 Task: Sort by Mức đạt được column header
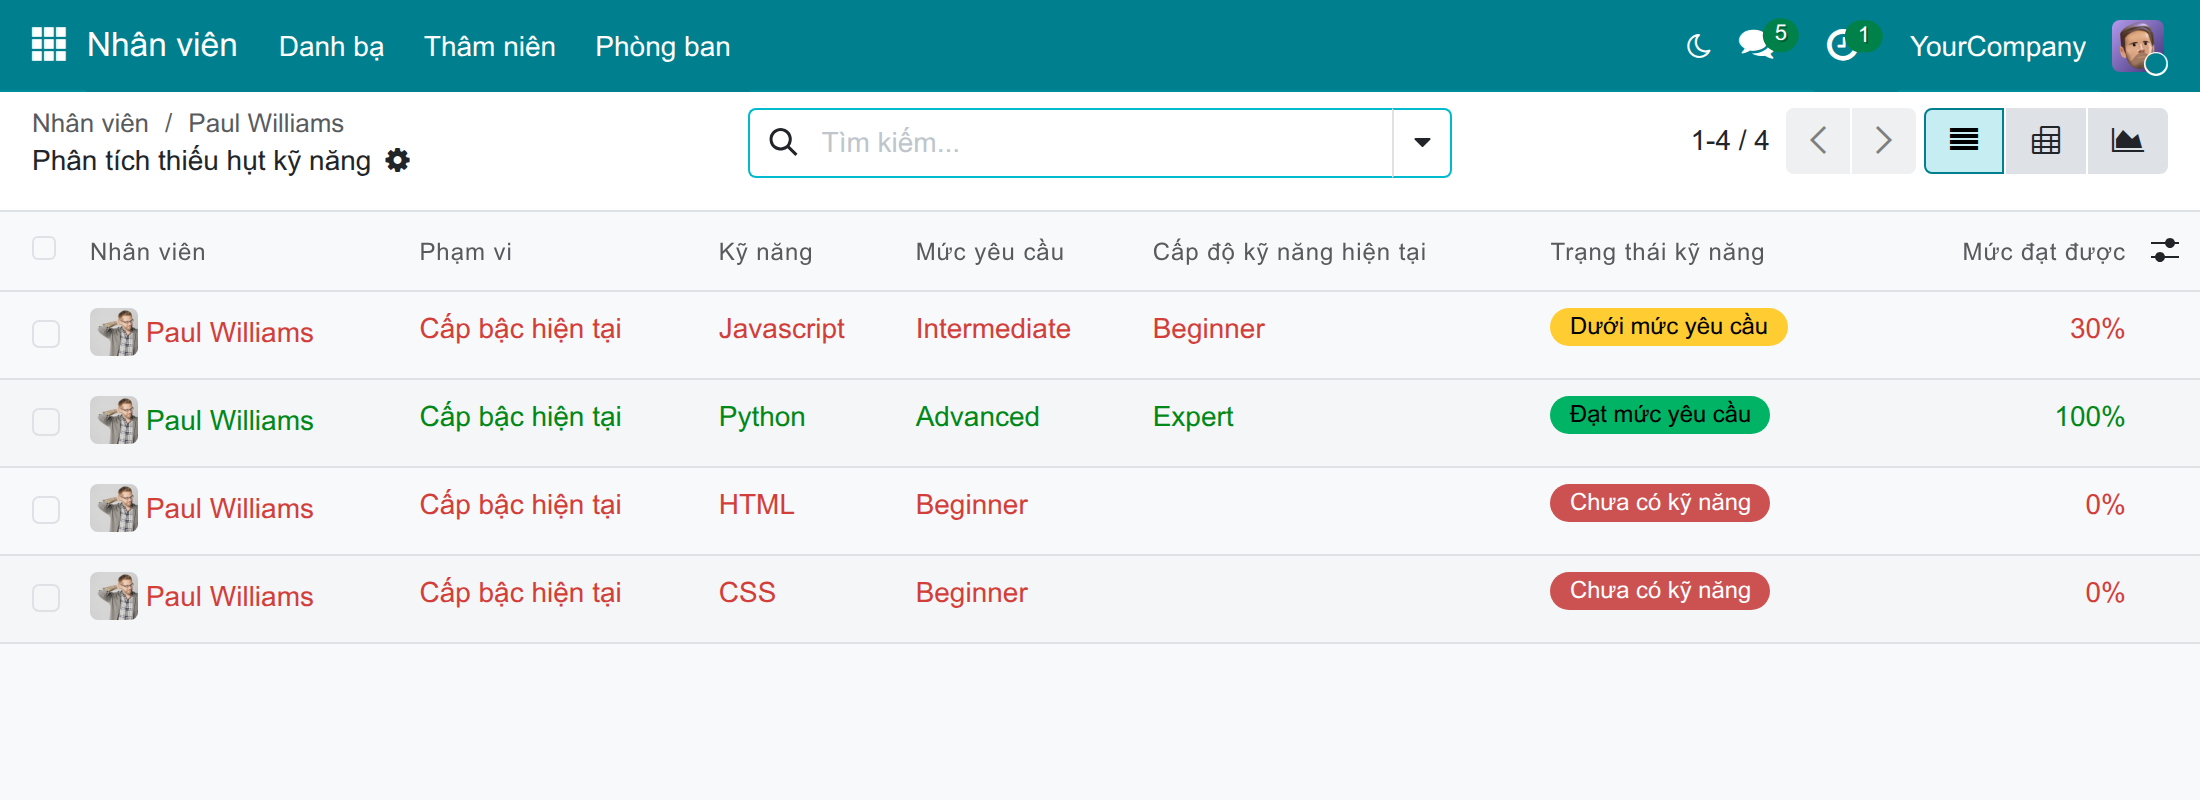(2043, 252)
